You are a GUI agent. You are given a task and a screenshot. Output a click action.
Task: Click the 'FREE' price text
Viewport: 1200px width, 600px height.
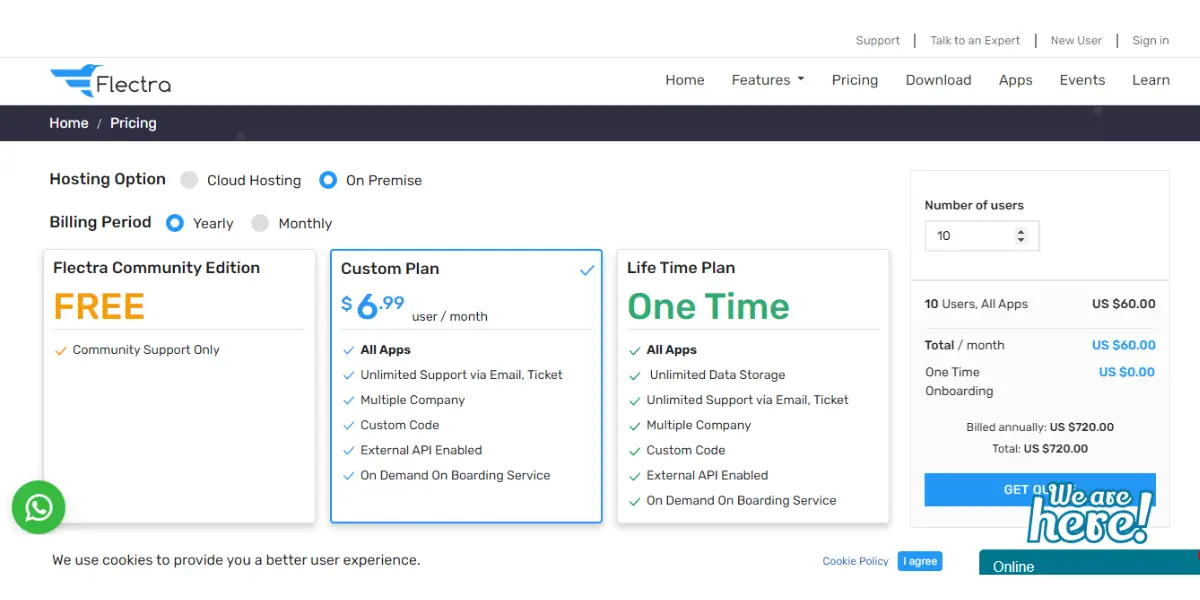(99, 306)
